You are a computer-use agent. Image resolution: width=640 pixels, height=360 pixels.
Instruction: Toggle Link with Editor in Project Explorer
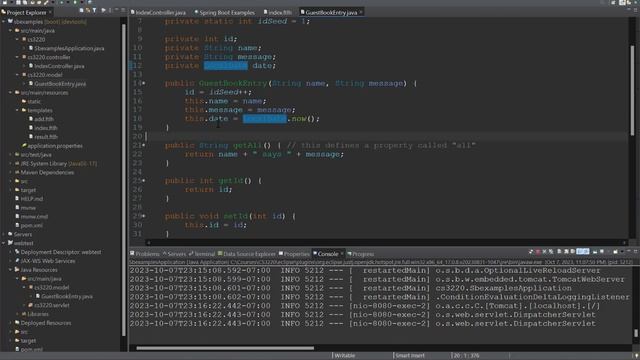[x=88, y=10]
